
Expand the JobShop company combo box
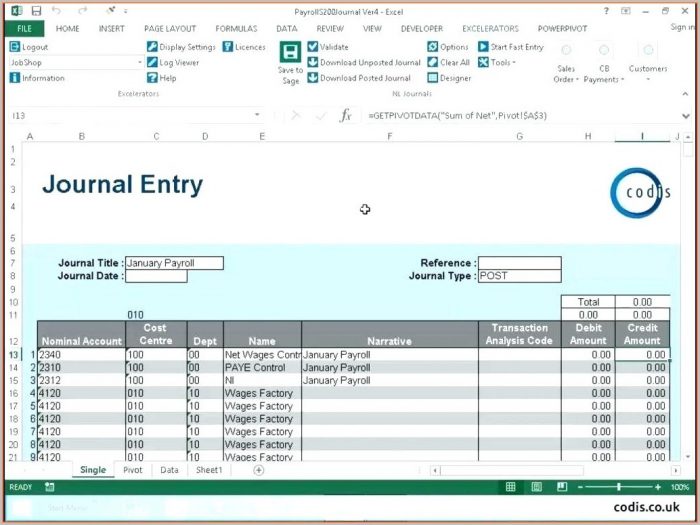click(139, 62)
